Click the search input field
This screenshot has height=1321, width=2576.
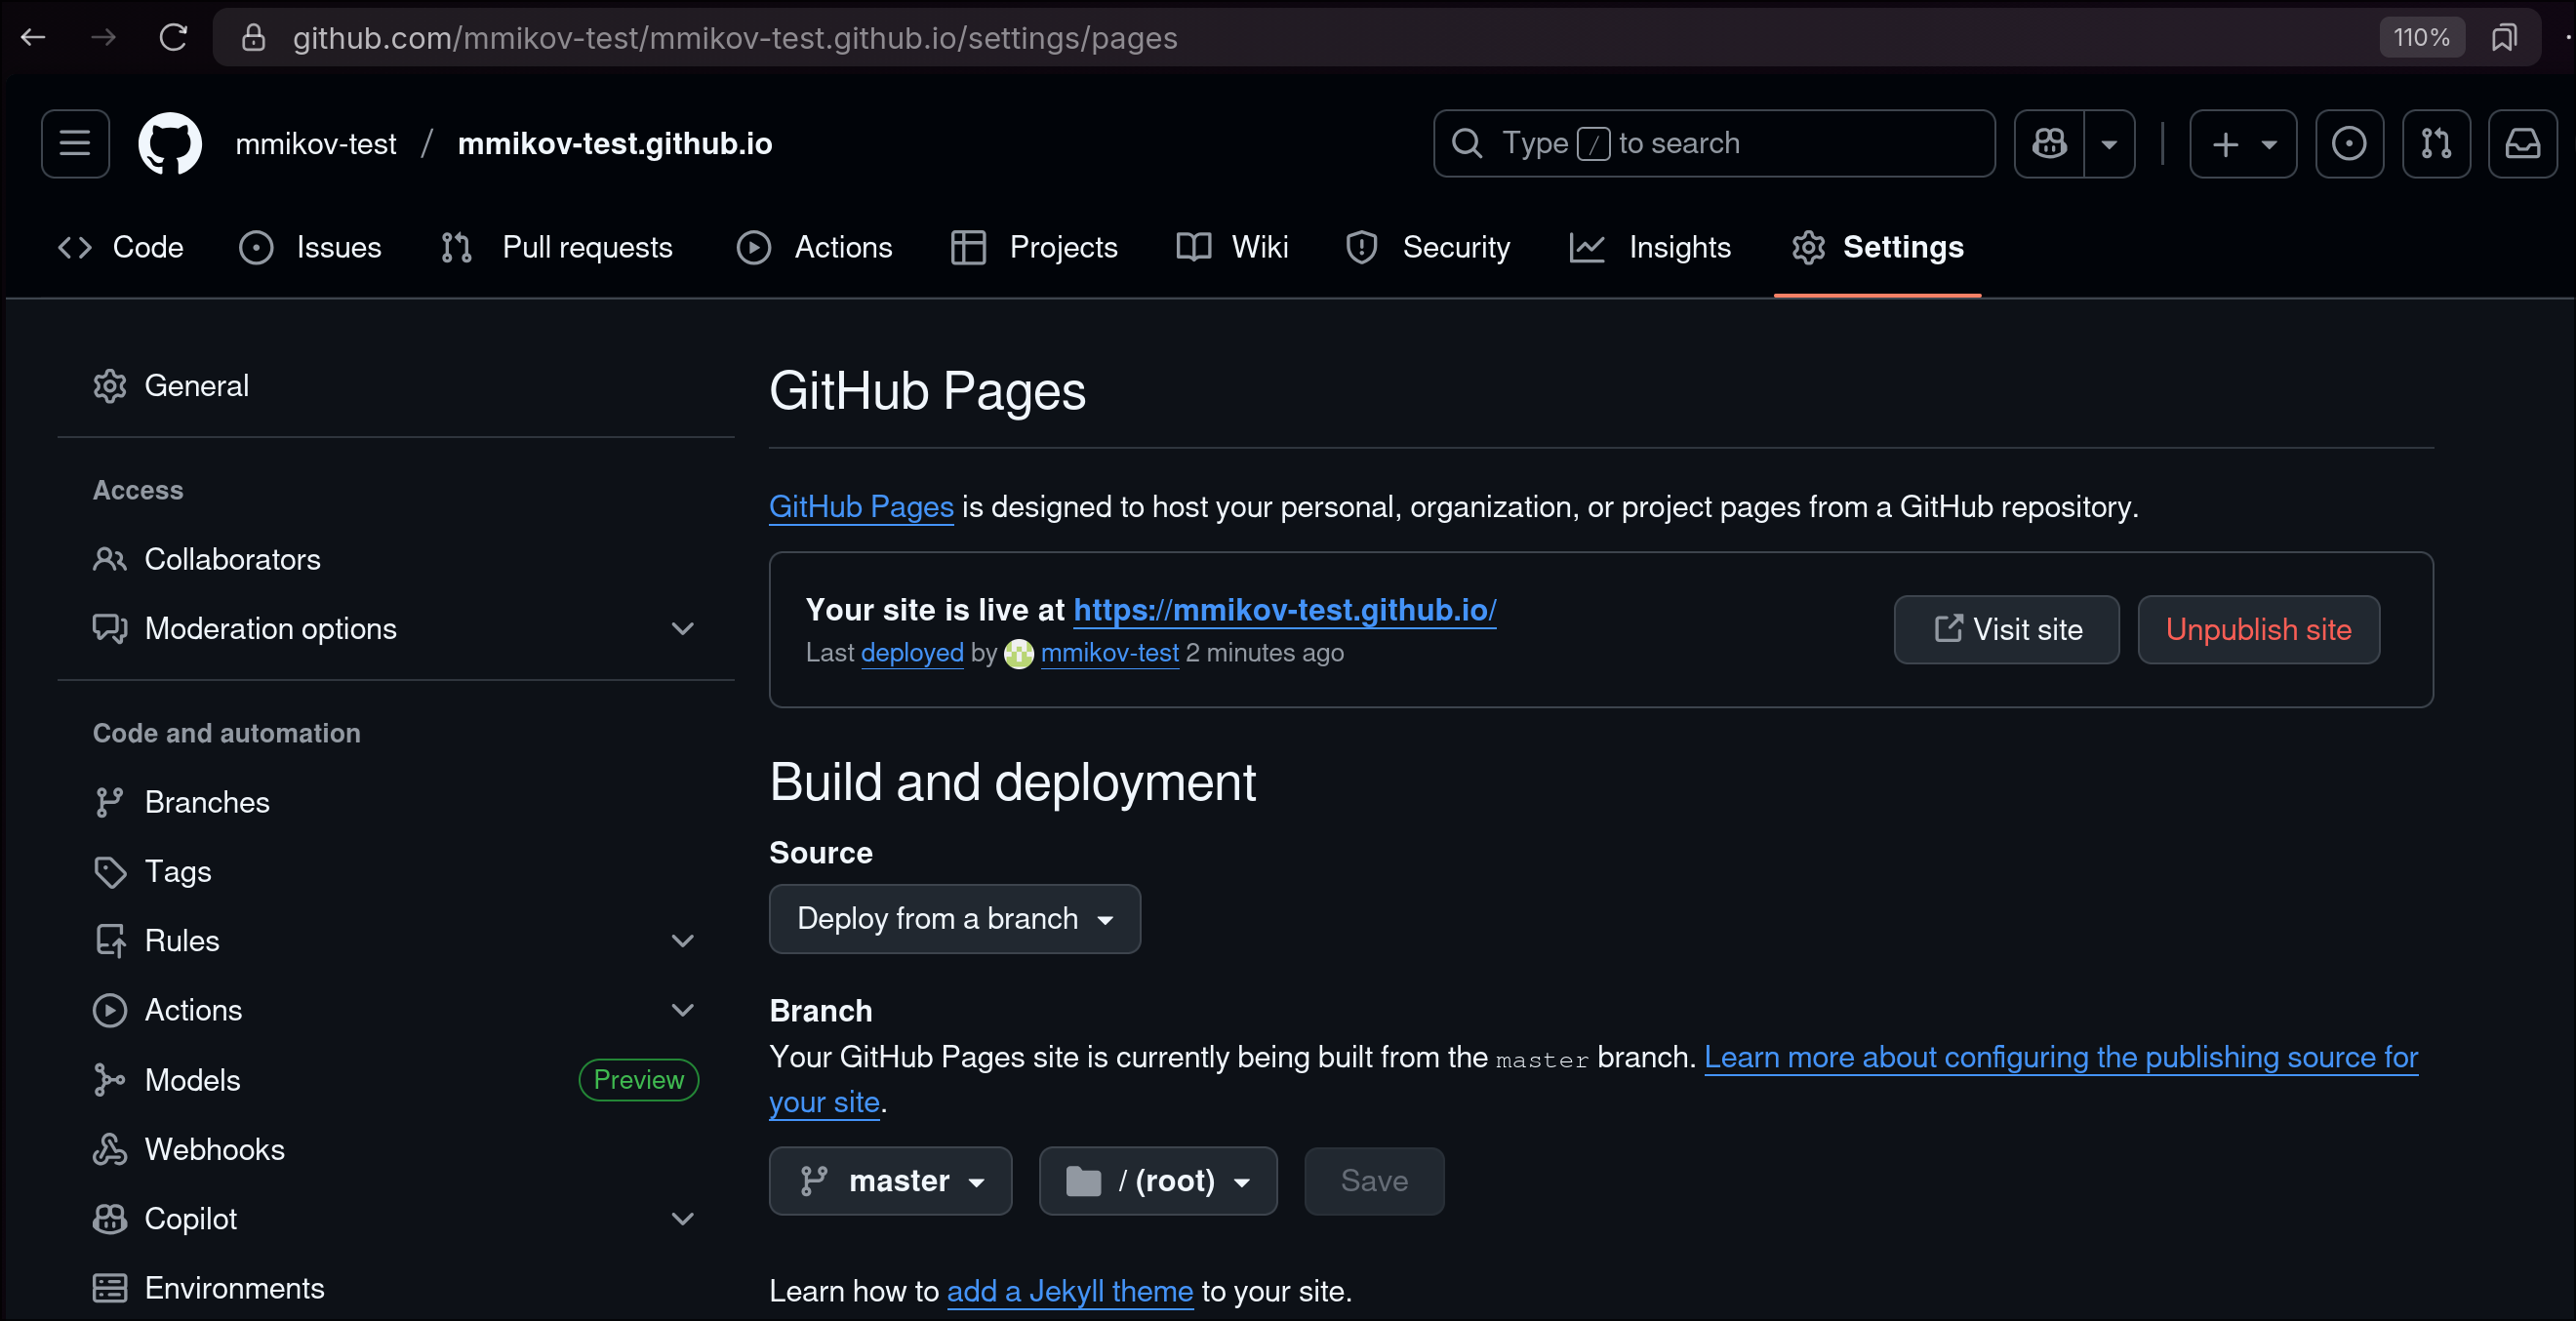[1713, 144]
